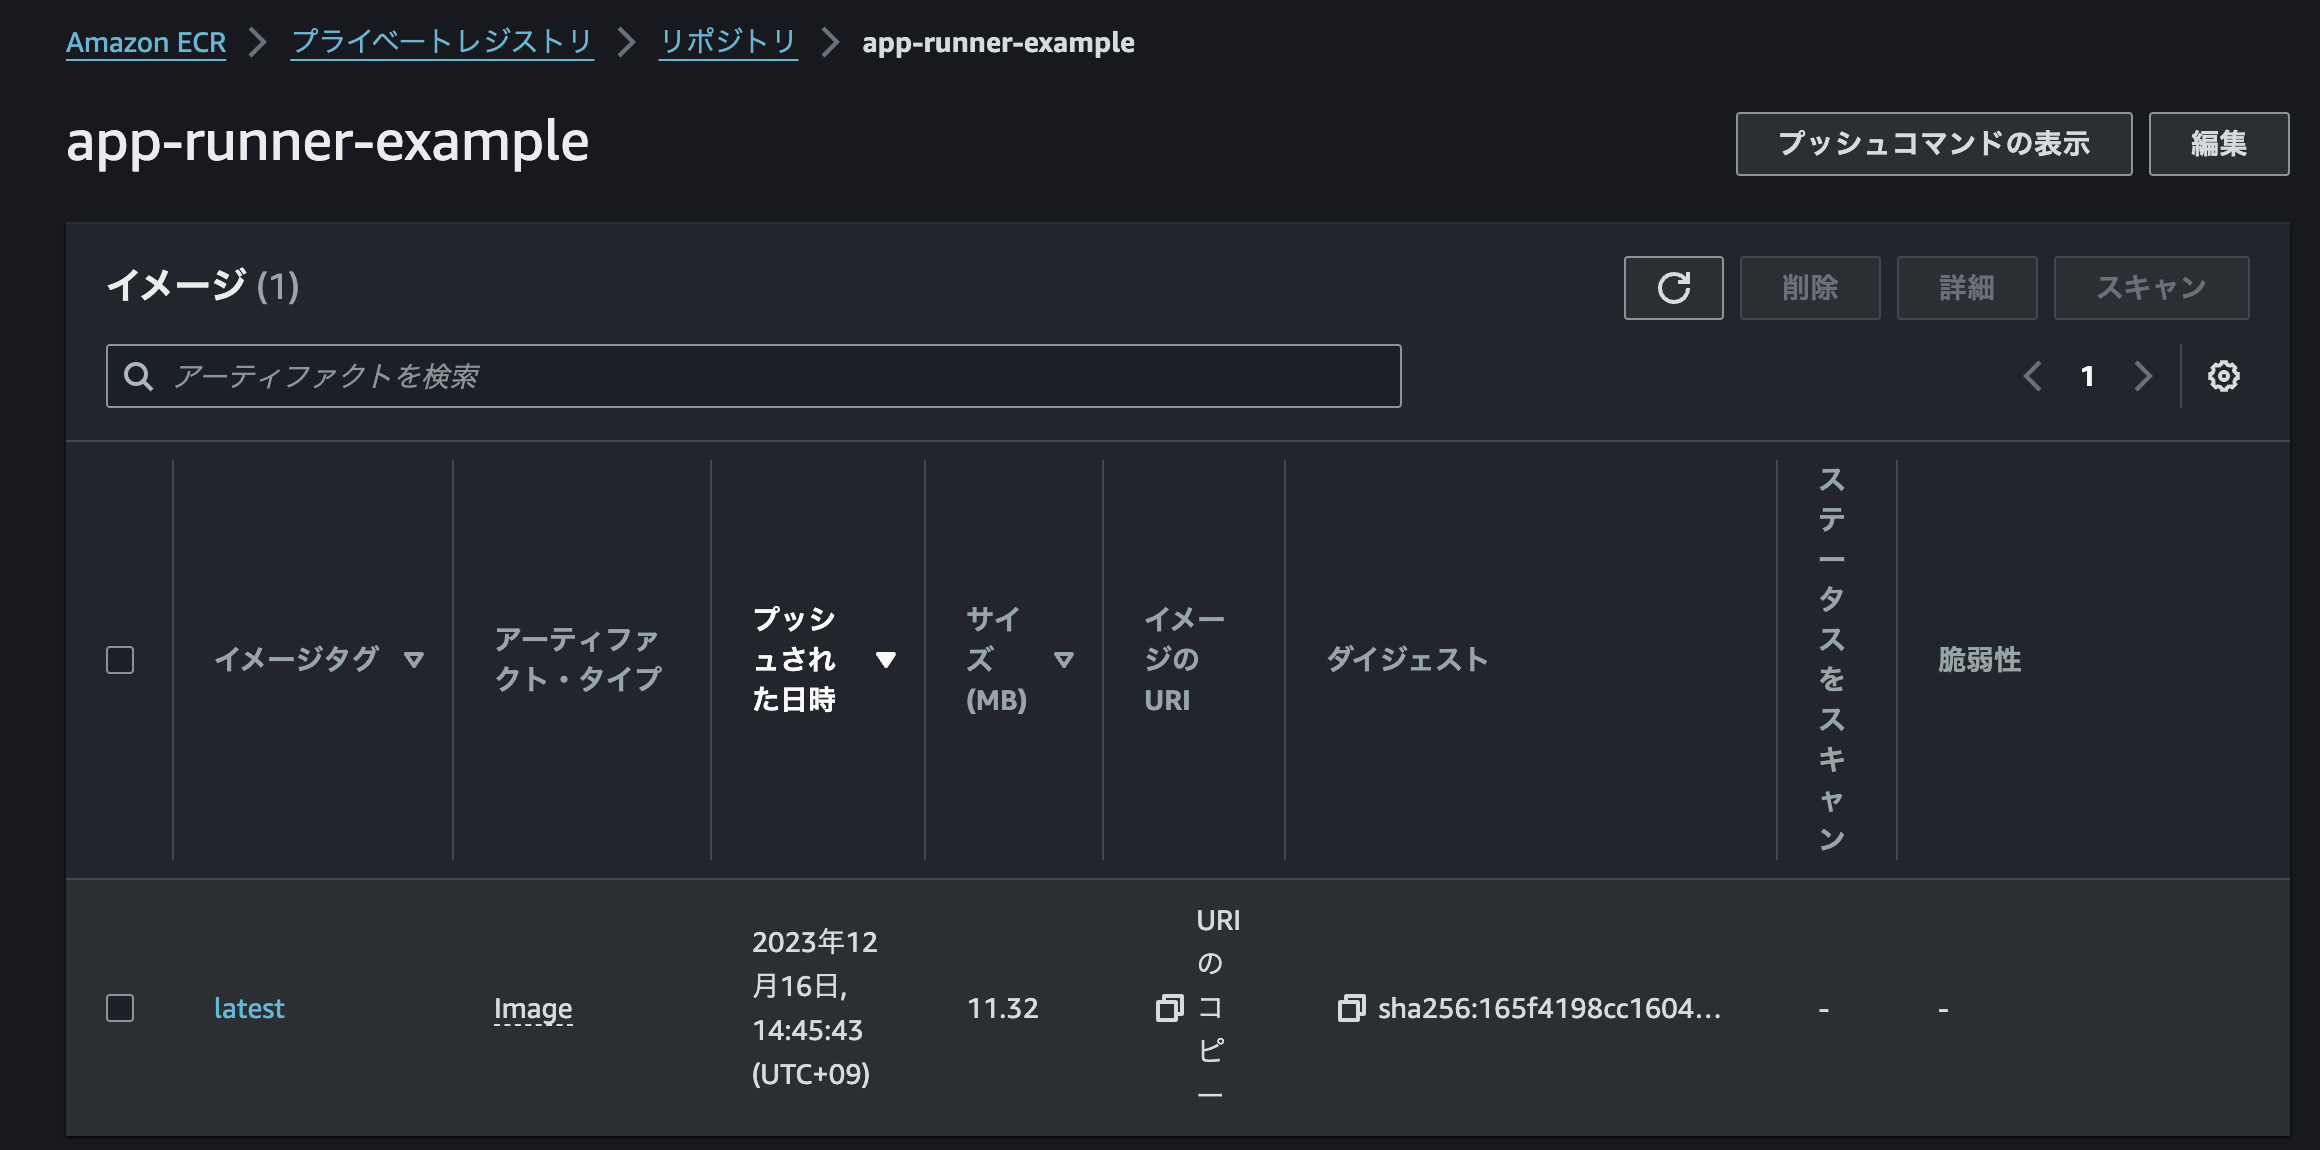Screen dimensions: 2320x1150
Task: Go to next page arrow
Action: [2142, 376]
